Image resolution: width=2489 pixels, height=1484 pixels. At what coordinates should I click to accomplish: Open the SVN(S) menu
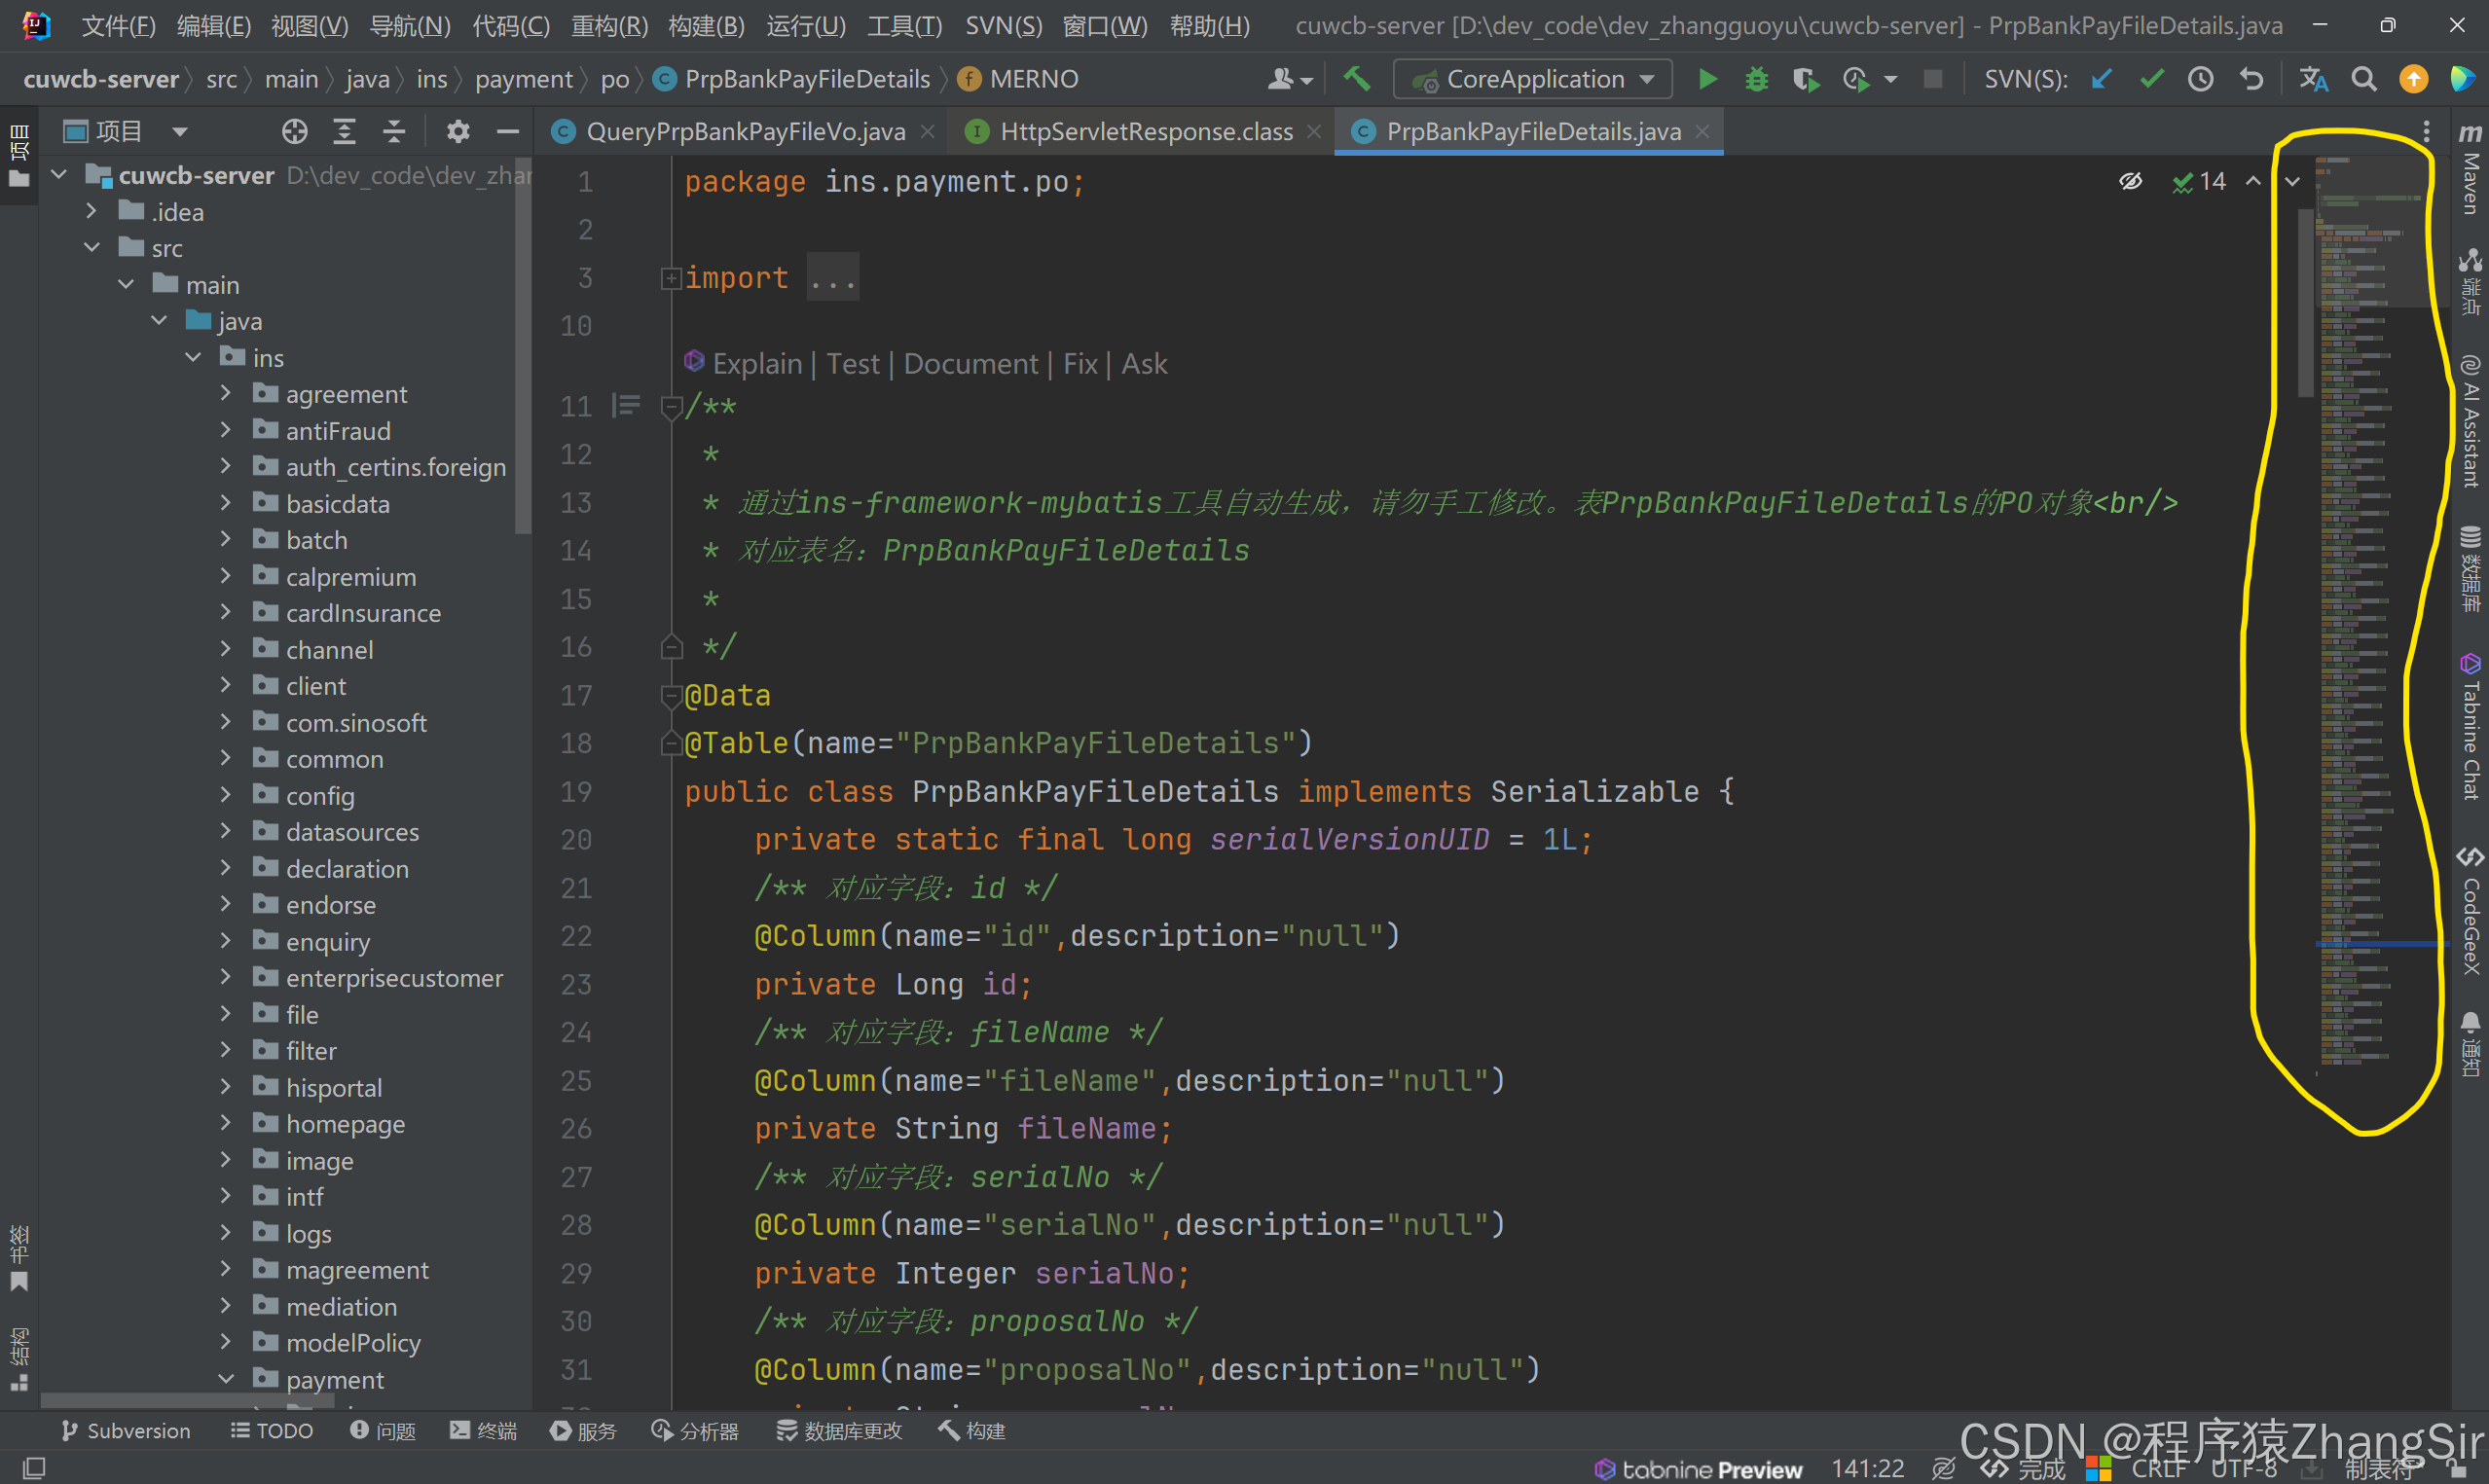[1003, 25]
